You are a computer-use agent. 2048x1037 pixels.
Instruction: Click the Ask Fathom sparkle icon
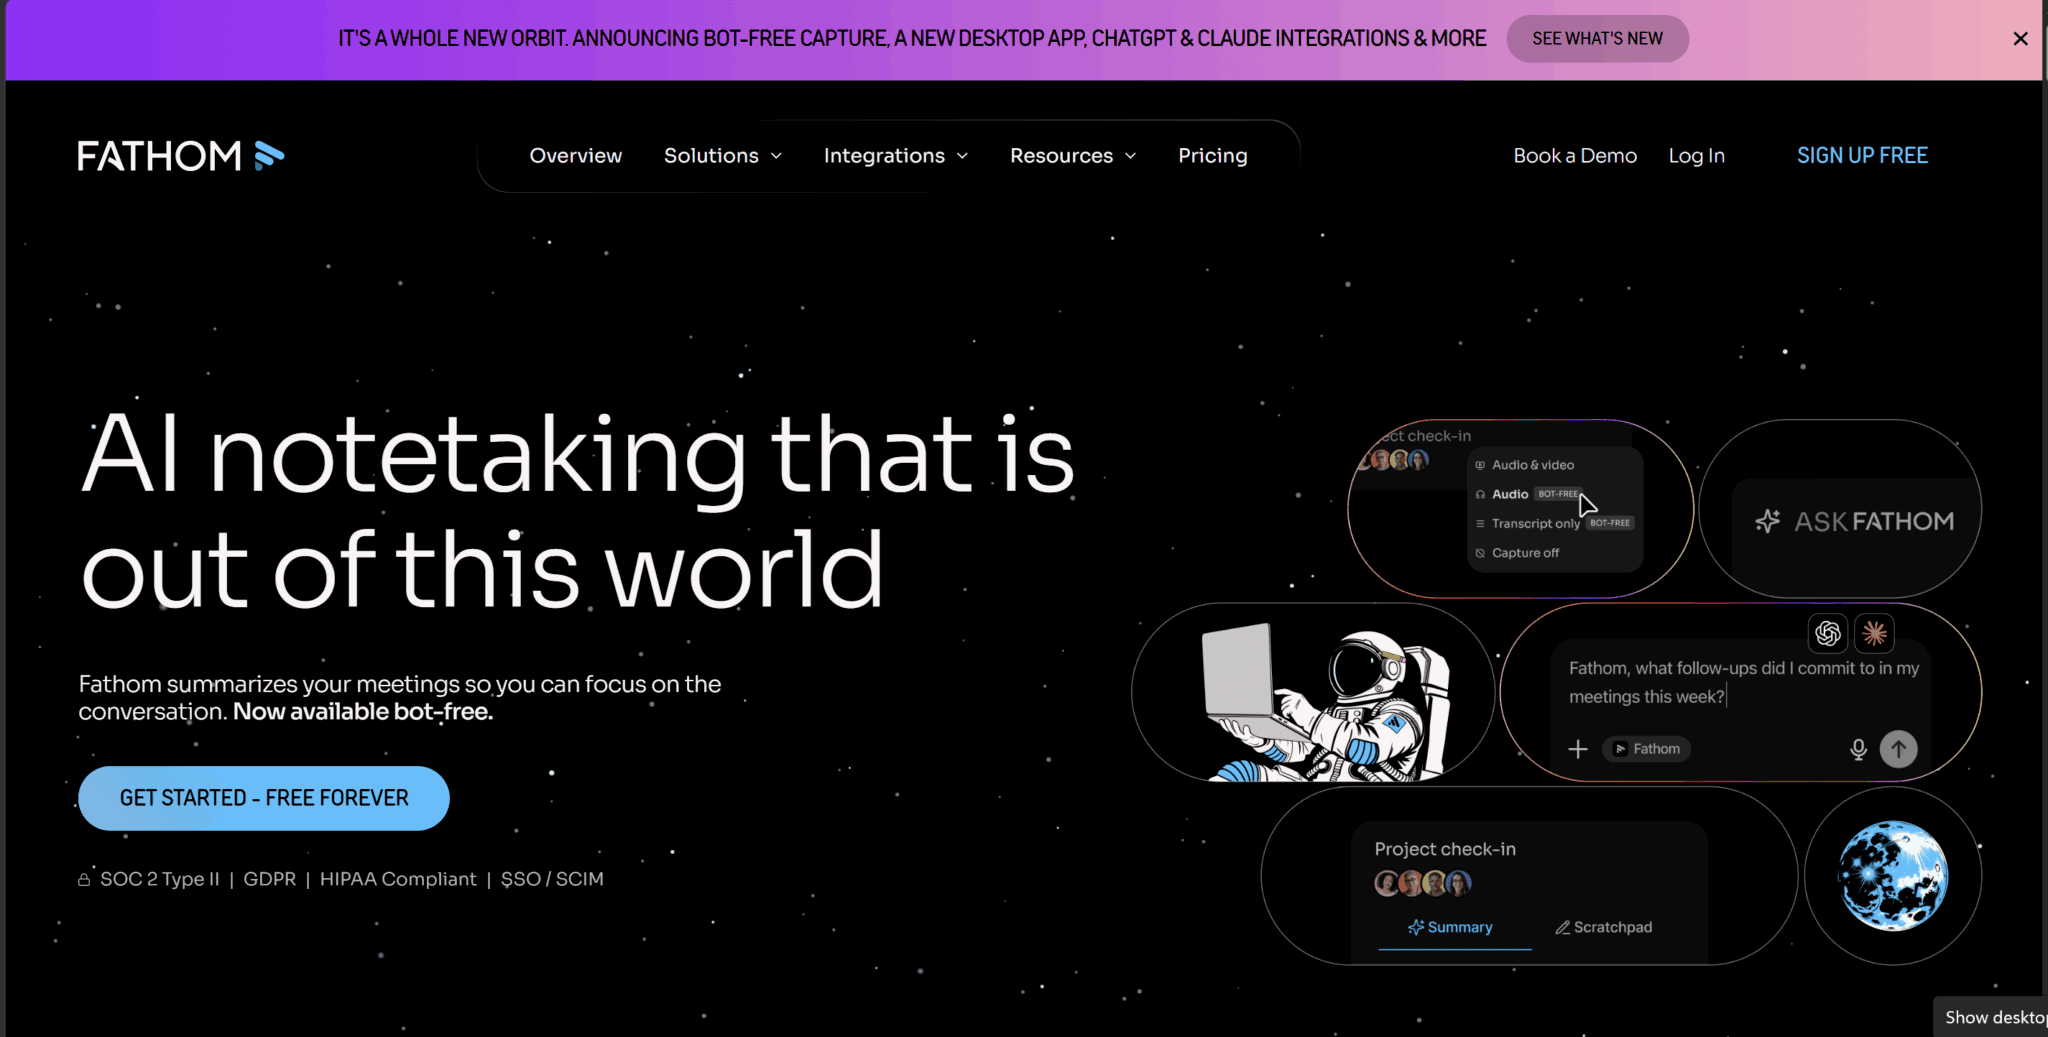coord(1767,521)
